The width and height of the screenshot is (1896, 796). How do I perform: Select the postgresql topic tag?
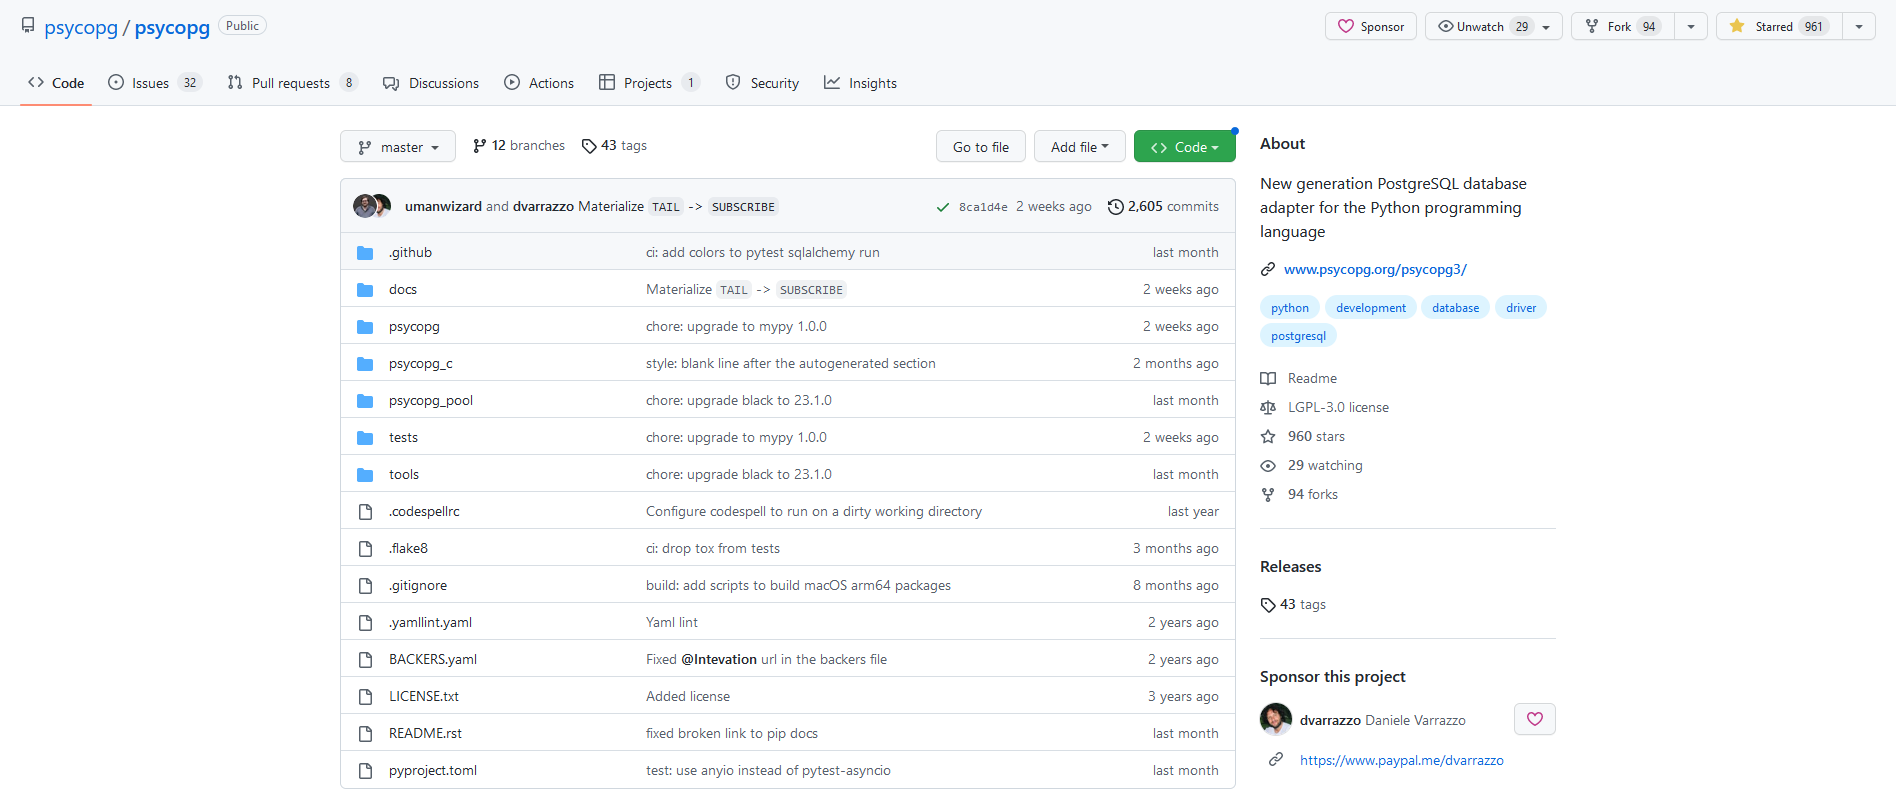pyautogui.click(x=1298, y=336)
